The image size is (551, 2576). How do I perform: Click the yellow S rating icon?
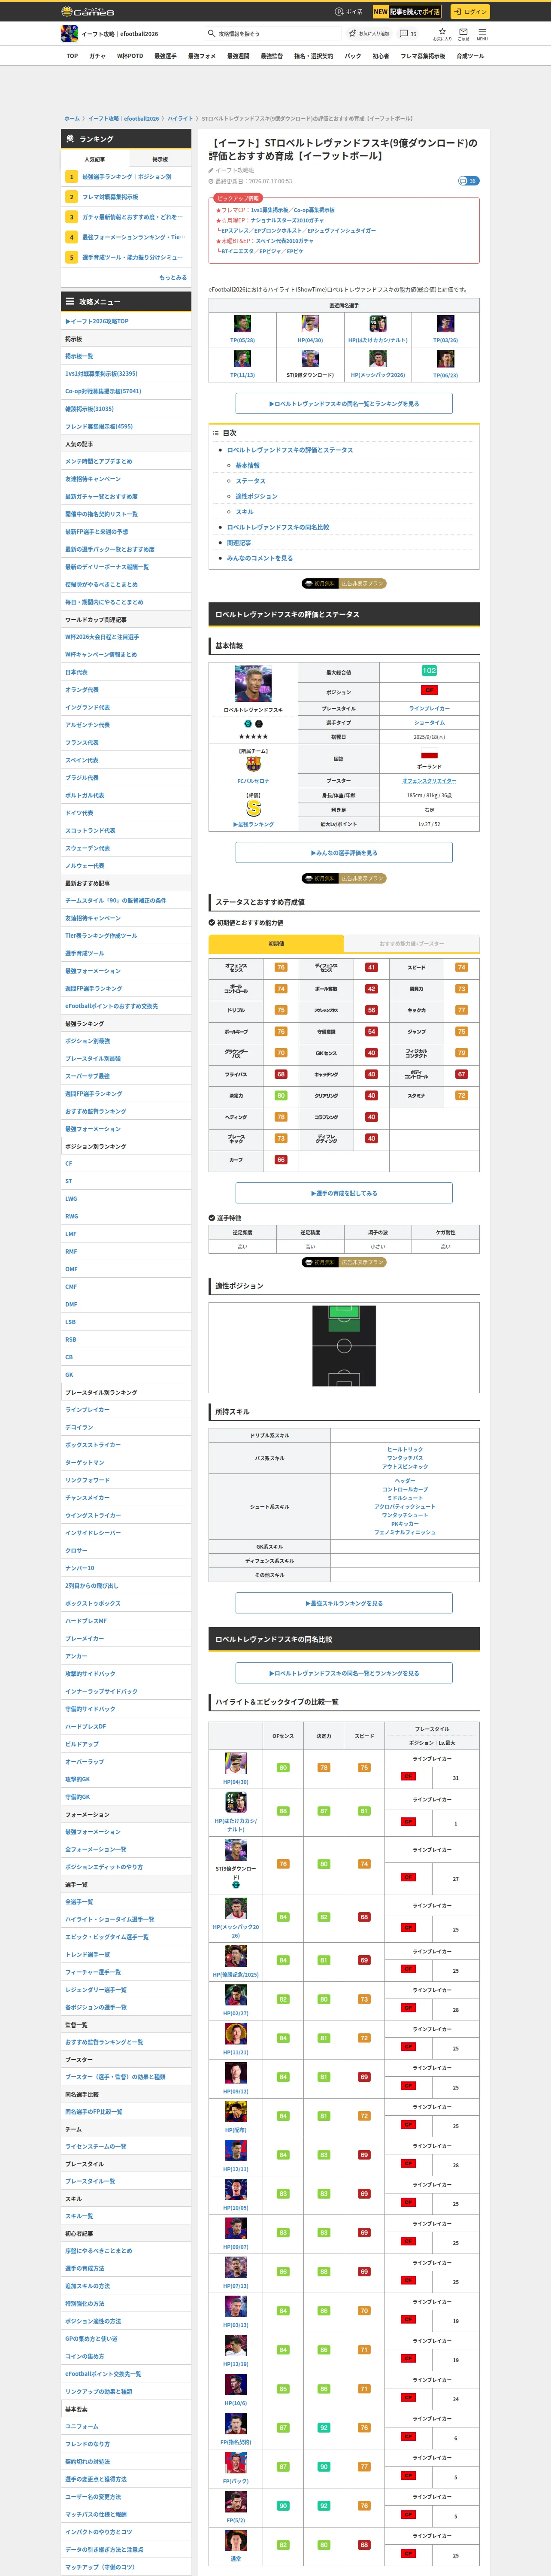coord(253,808)
